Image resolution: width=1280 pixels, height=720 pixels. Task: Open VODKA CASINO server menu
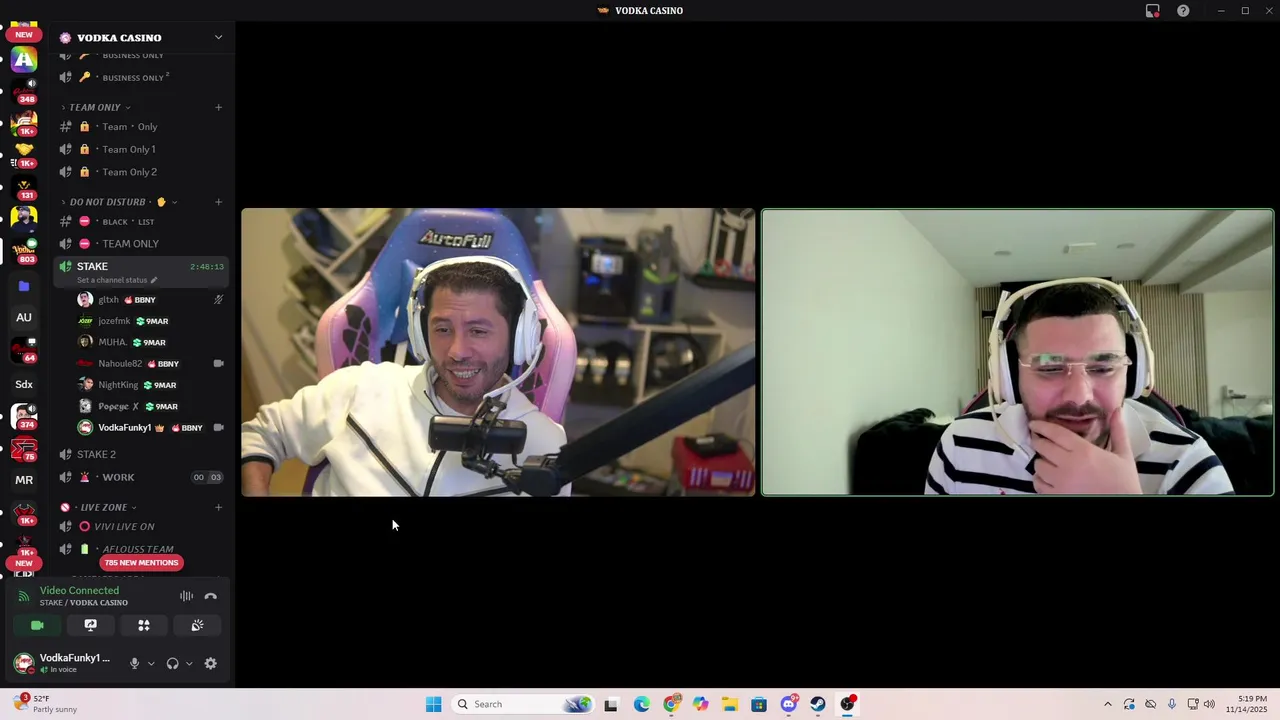tap(141, 37)
